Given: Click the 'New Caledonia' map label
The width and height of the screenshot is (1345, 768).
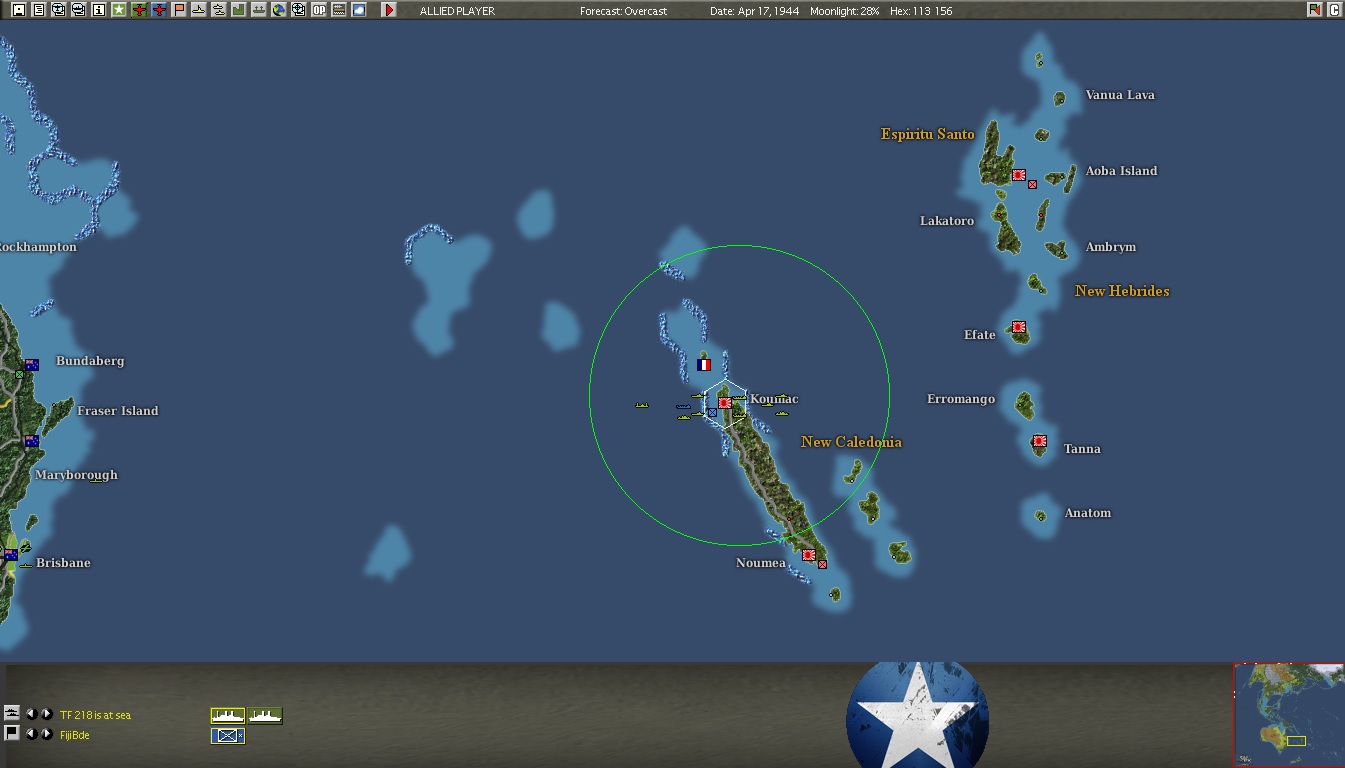Looking at the screenshot, I should point(851,442).
